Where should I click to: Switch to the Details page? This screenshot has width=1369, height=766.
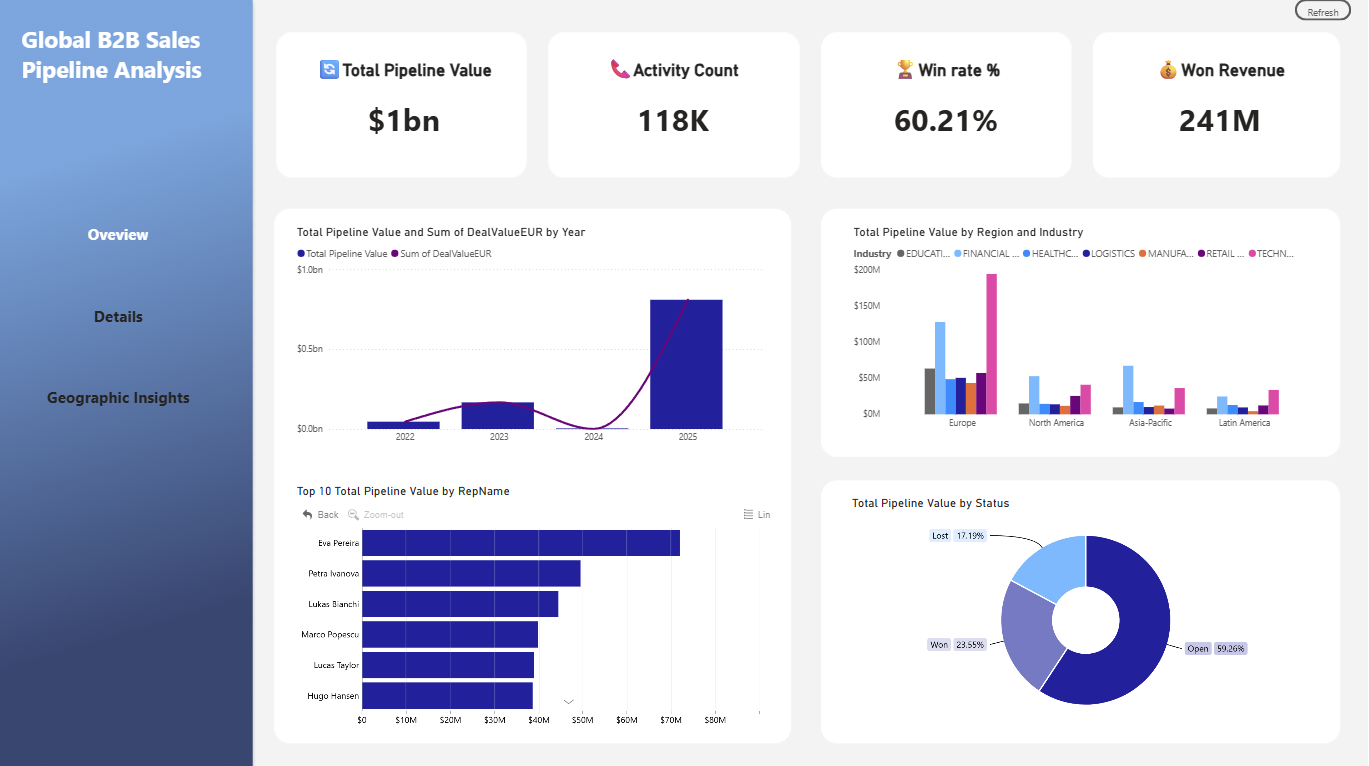click(118, 317)
